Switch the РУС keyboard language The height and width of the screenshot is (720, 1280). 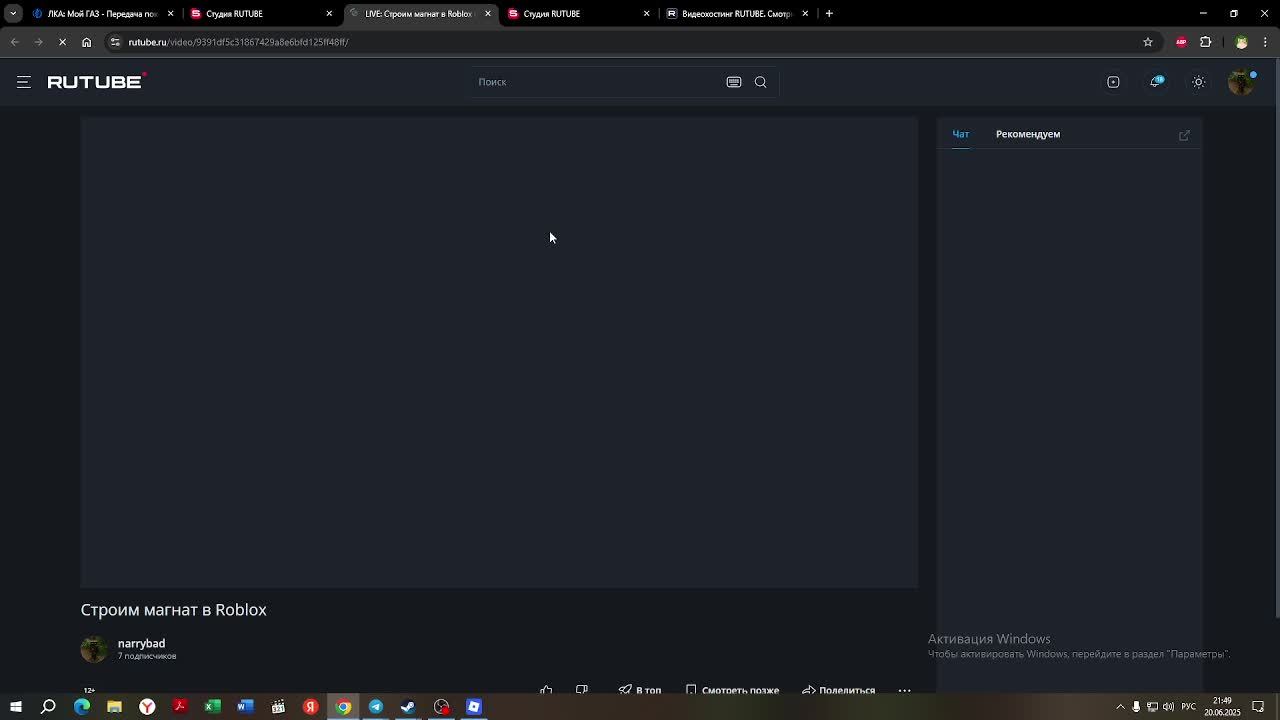(1188, 707)
